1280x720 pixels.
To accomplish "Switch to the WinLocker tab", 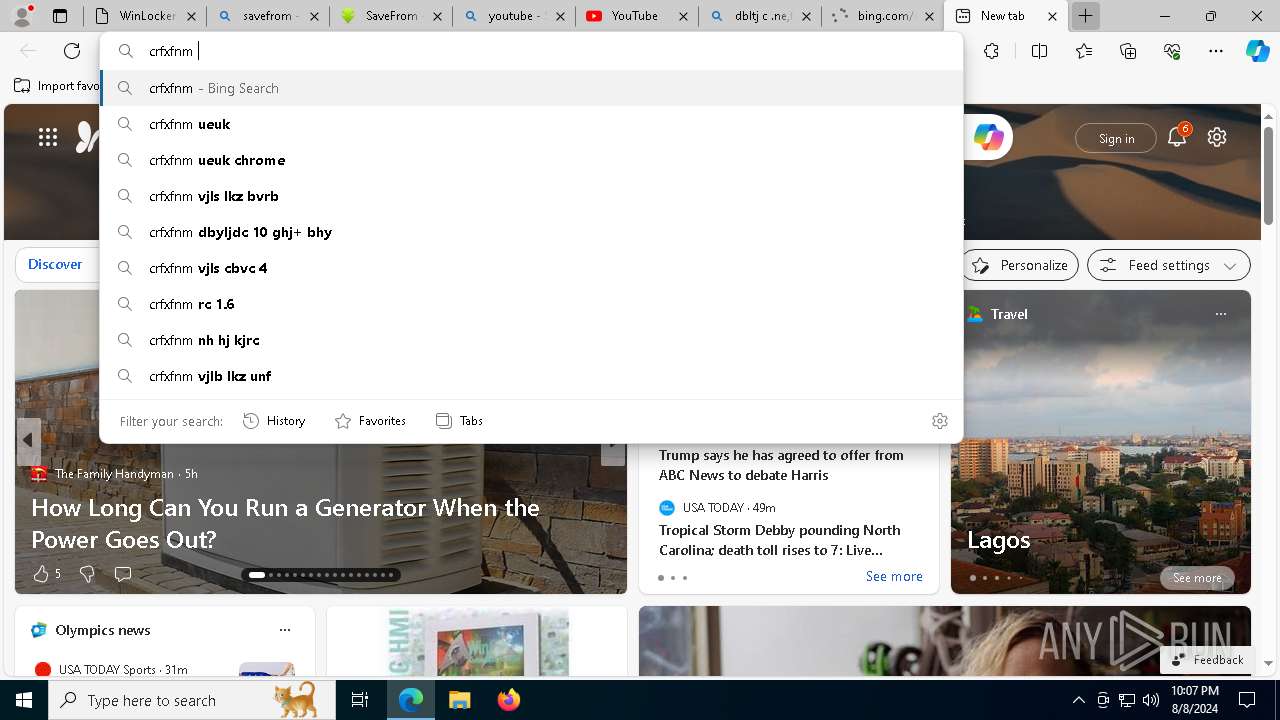I will coord(145,16).
